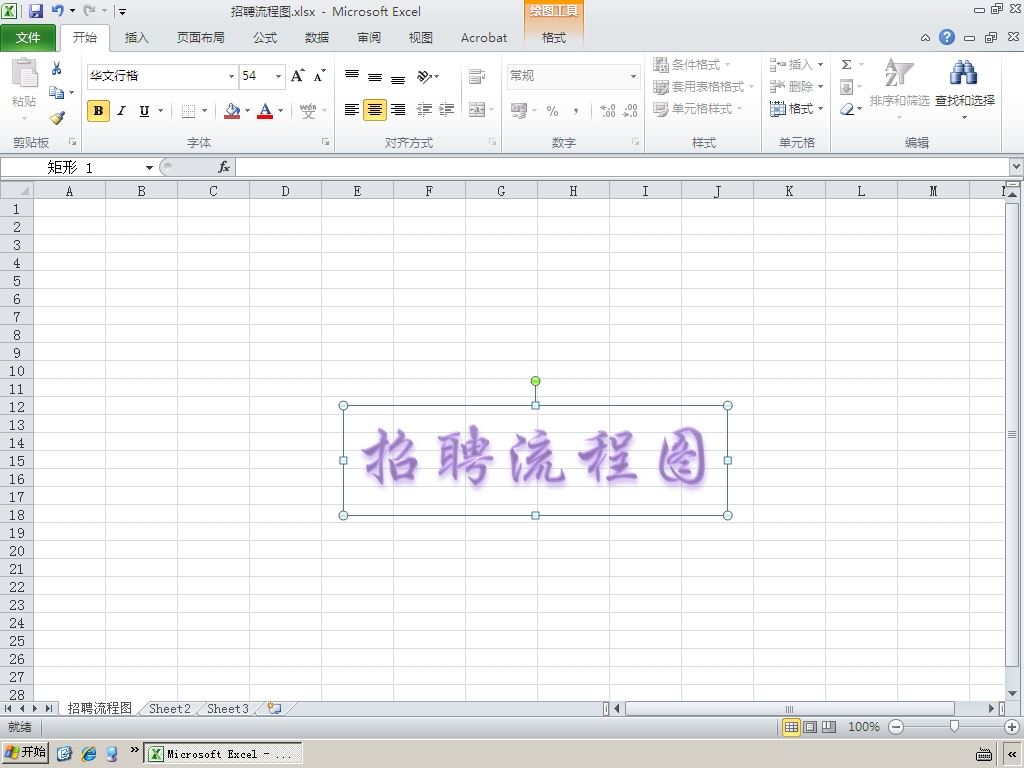
Task: Insert function using the fx button
Action: 223,167
